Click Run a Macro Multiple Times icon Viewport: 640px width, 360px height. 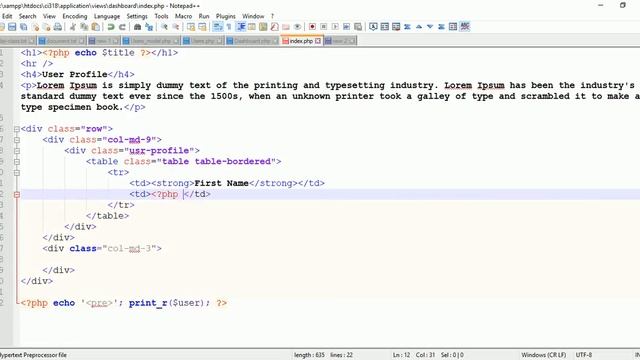coord(347,27)
